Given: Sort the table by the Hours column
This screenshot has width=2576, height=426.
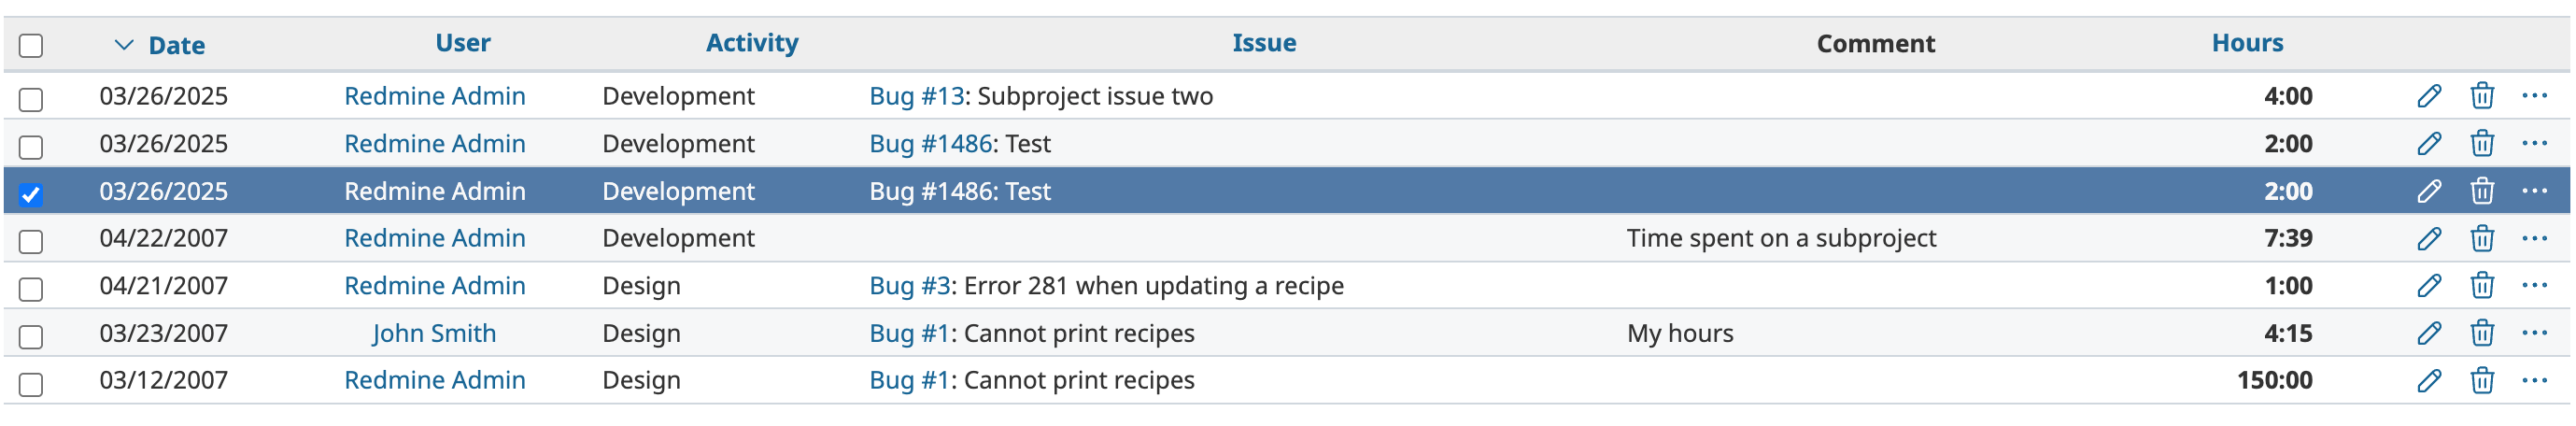Looking at the screenshot, I should (x=2246, y=43).
